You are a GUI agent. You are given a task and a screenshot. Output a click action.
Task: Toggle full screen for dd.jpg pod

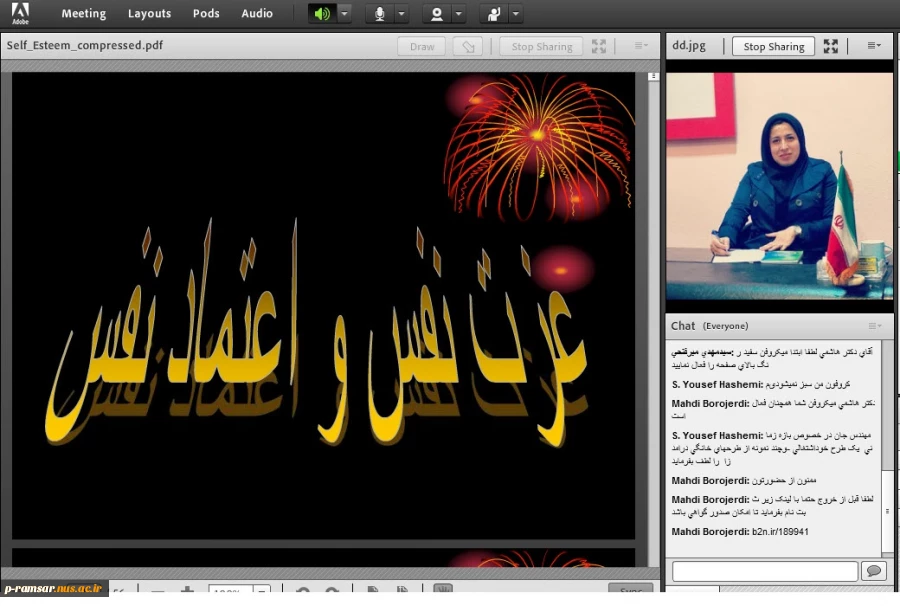[x=831, y=46]
